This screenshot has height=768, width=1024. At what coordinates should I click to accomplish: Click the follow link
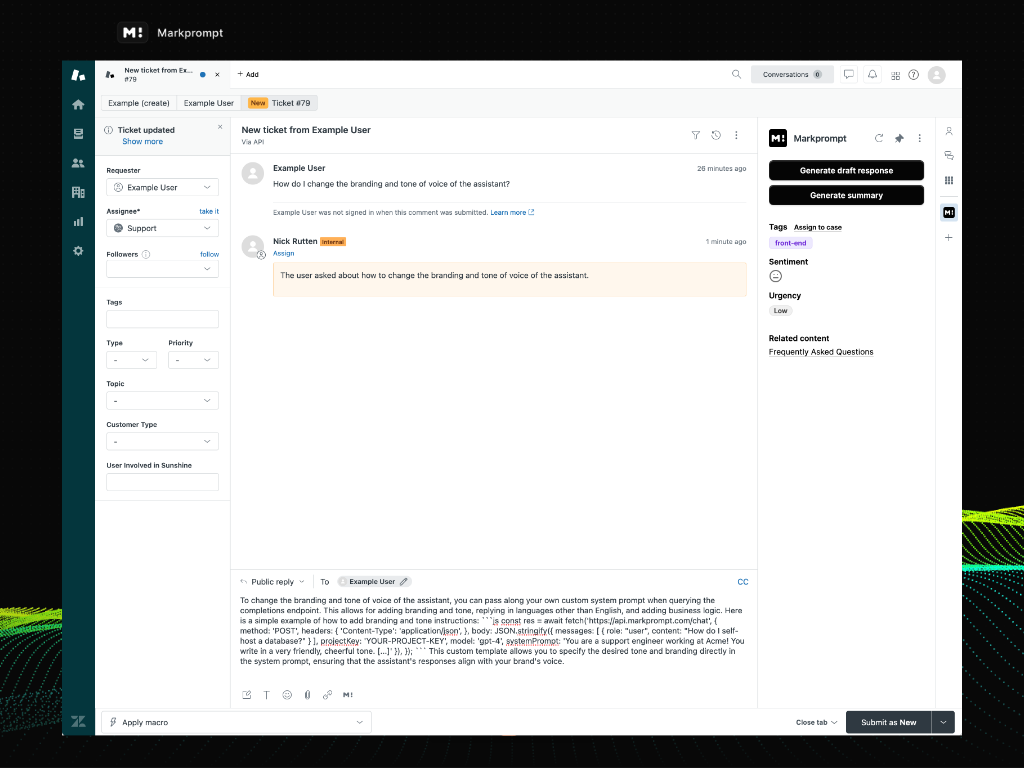(x=210, y=255)
